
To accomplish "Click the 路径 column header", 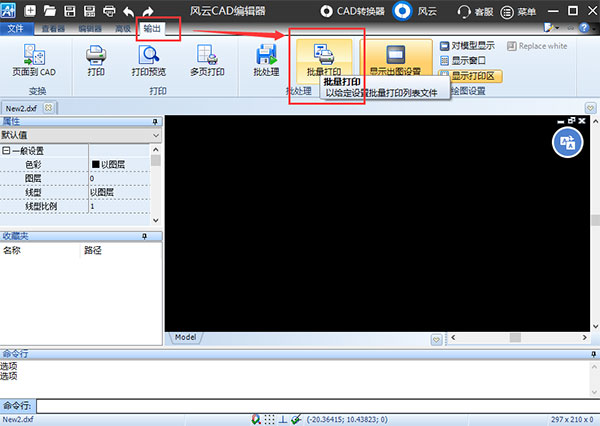I will [93, 251].
